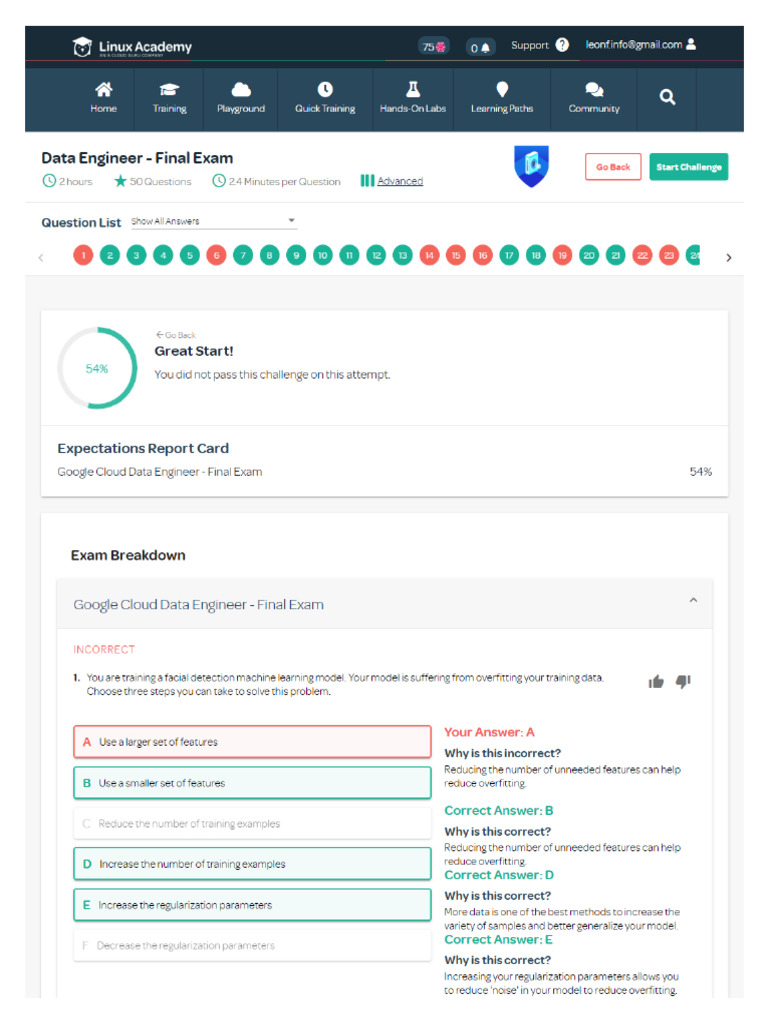Click the Linux Academy logo icon

pyautogui.click(x=82, y=47)
